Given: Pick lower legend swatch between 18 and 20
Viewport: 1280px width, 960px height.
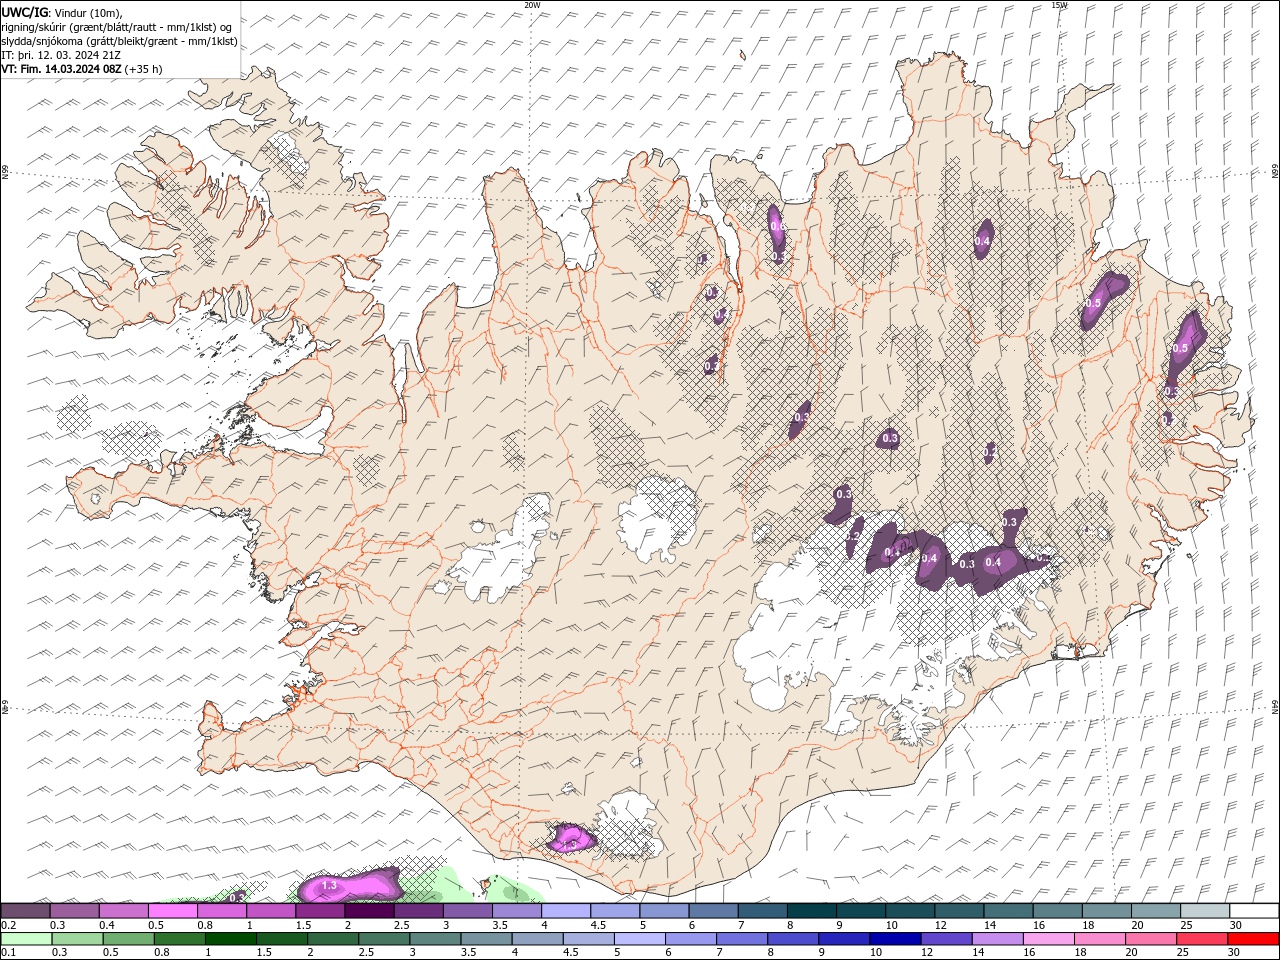Looking at the screenshot, I should [1101, 939].
